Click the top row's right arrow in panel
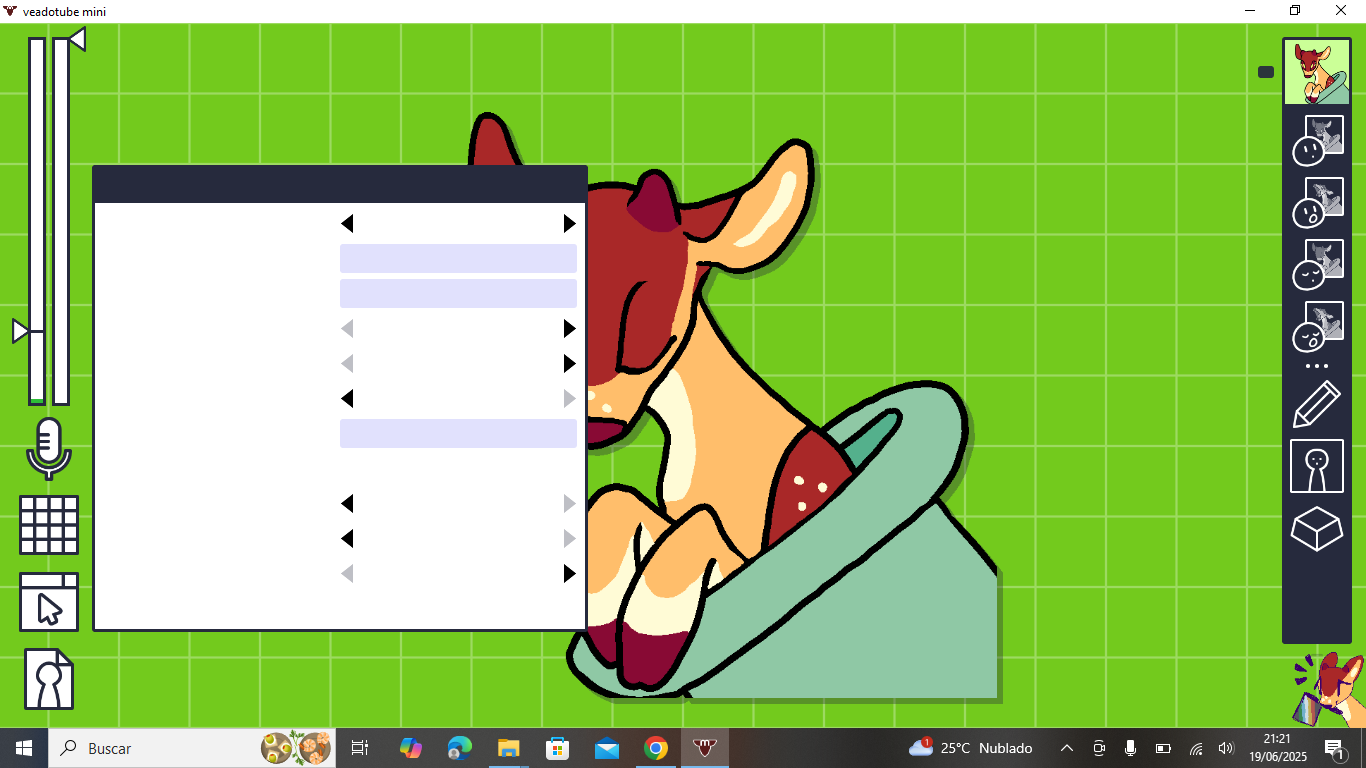Screen dimensions: 1366x768 569,223
